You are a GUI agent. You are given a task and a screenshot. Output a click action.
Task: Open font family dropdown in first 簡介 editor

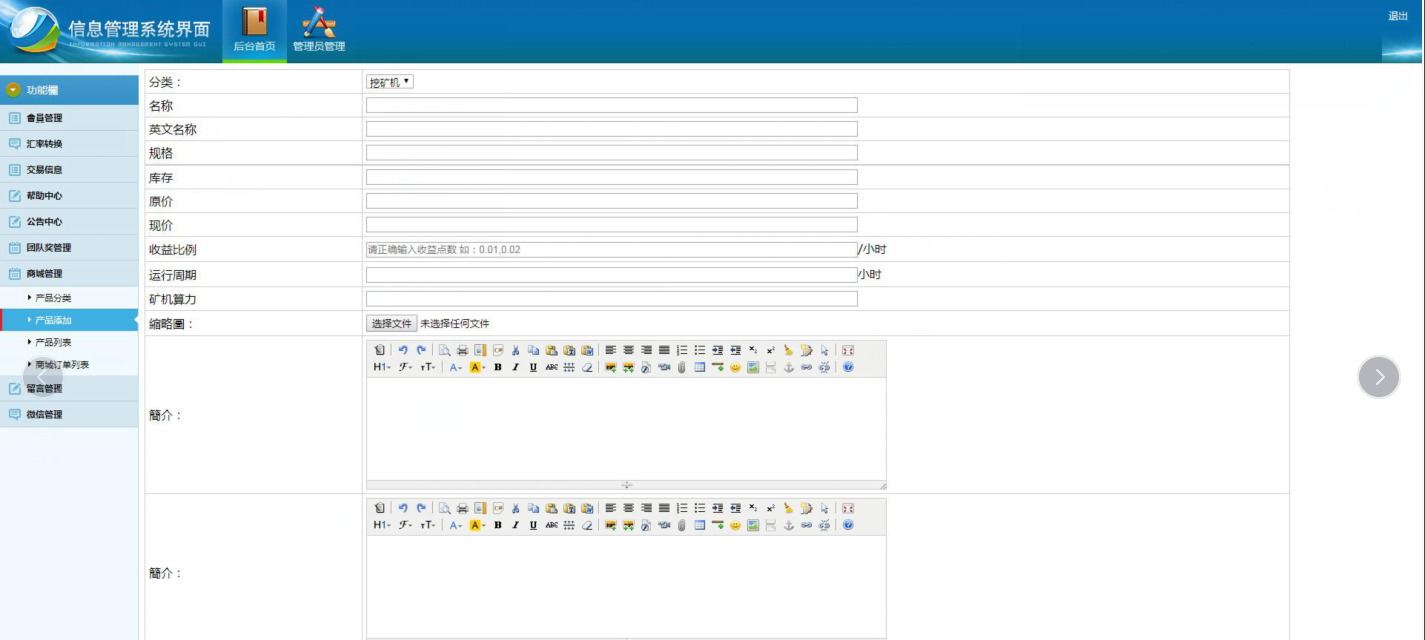[x=405, y=367]
